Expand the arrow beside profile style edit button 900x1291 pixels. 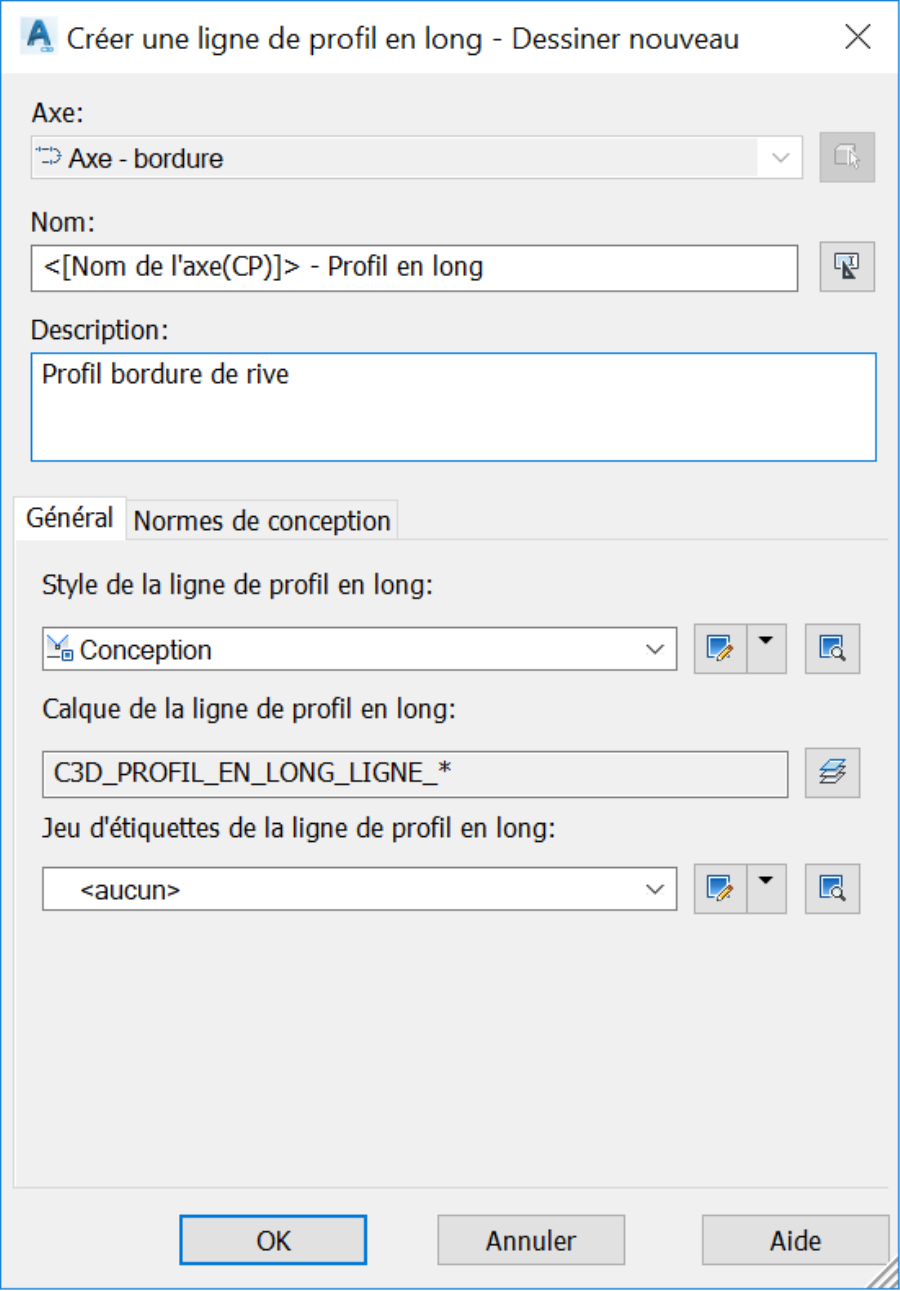coord(767,650)
